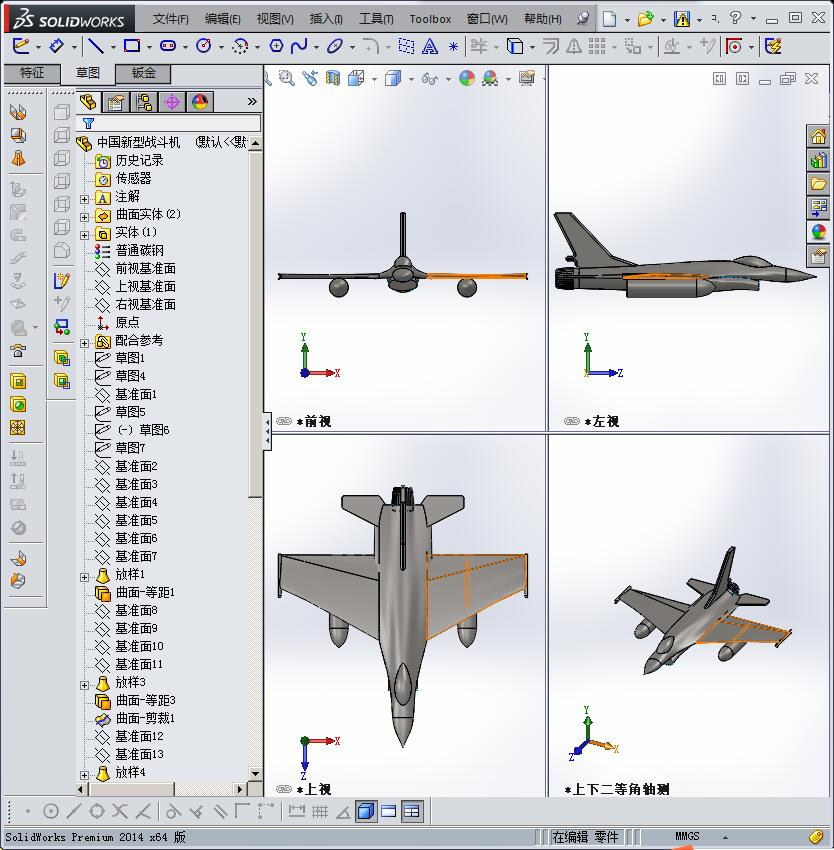834x850 pixels.
Task: Toggle the single view layout button
Action: tap(366, 812)
